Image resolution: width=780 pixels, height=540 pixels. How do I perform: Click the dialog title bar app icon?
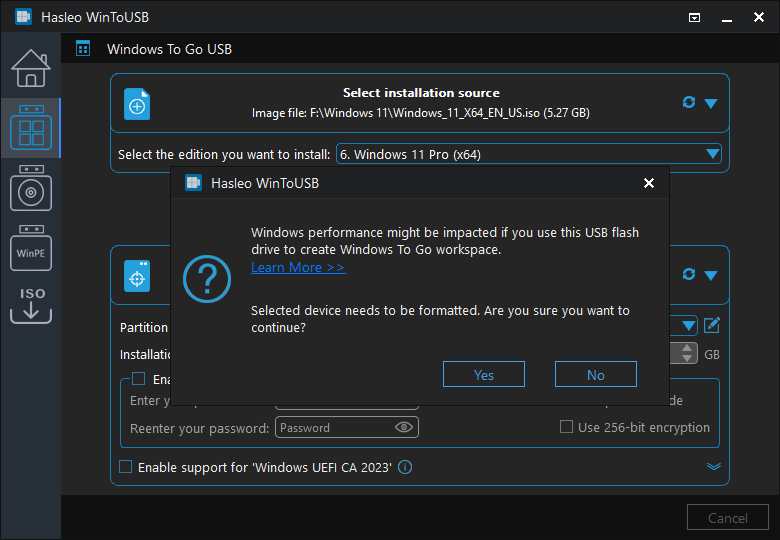click(194, 183)
